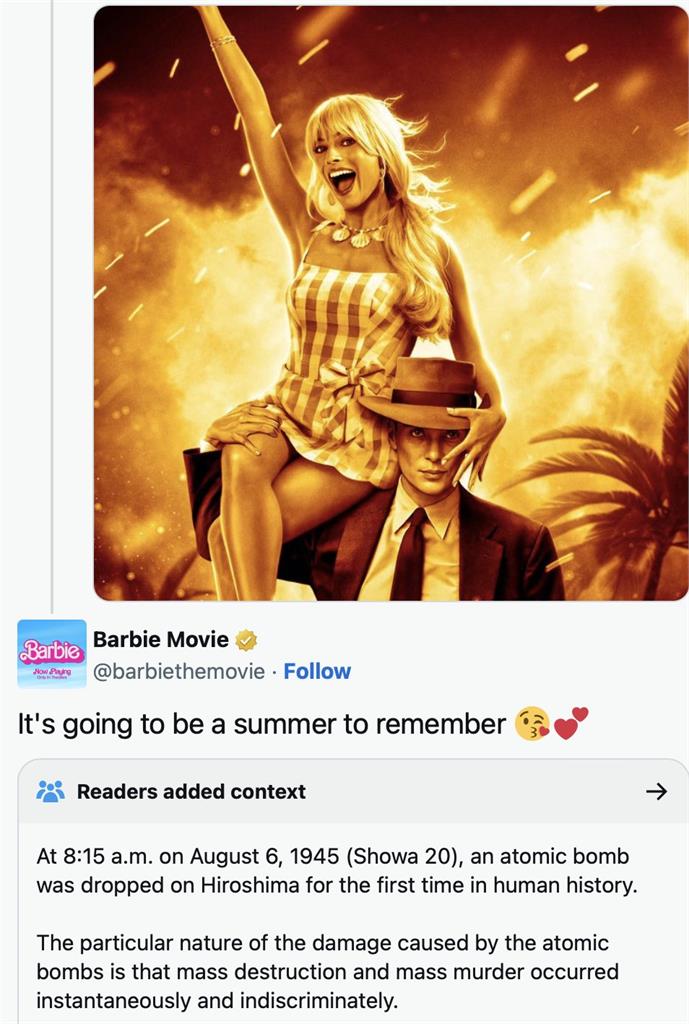Image resolution: width=689 pixels, height=1024 pixels.
Task: Click the kissing face emoji
Action: pos(532,724)
